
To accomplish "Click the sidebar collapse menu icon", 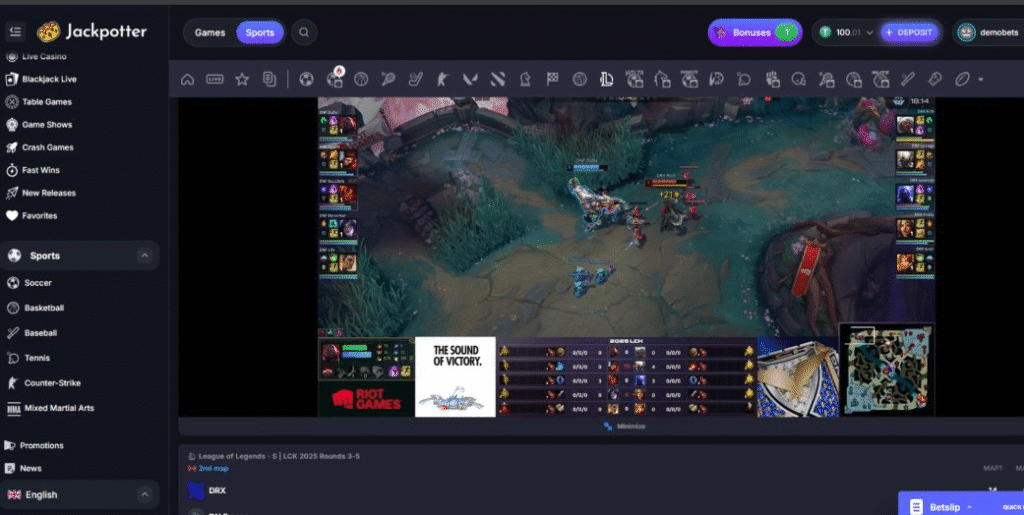I will 15,32.
